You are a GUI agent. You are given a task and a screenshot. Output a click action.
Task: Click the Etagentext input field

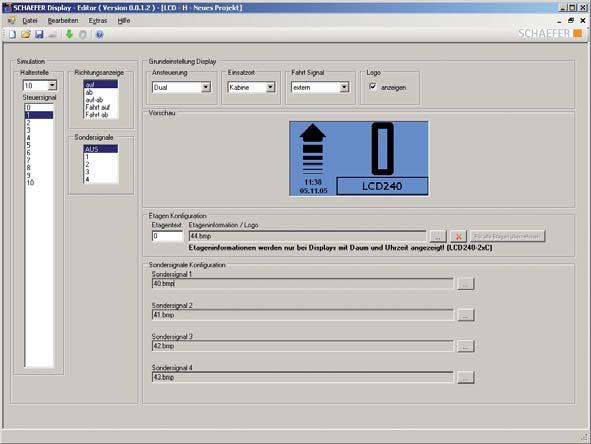point(167,236)
